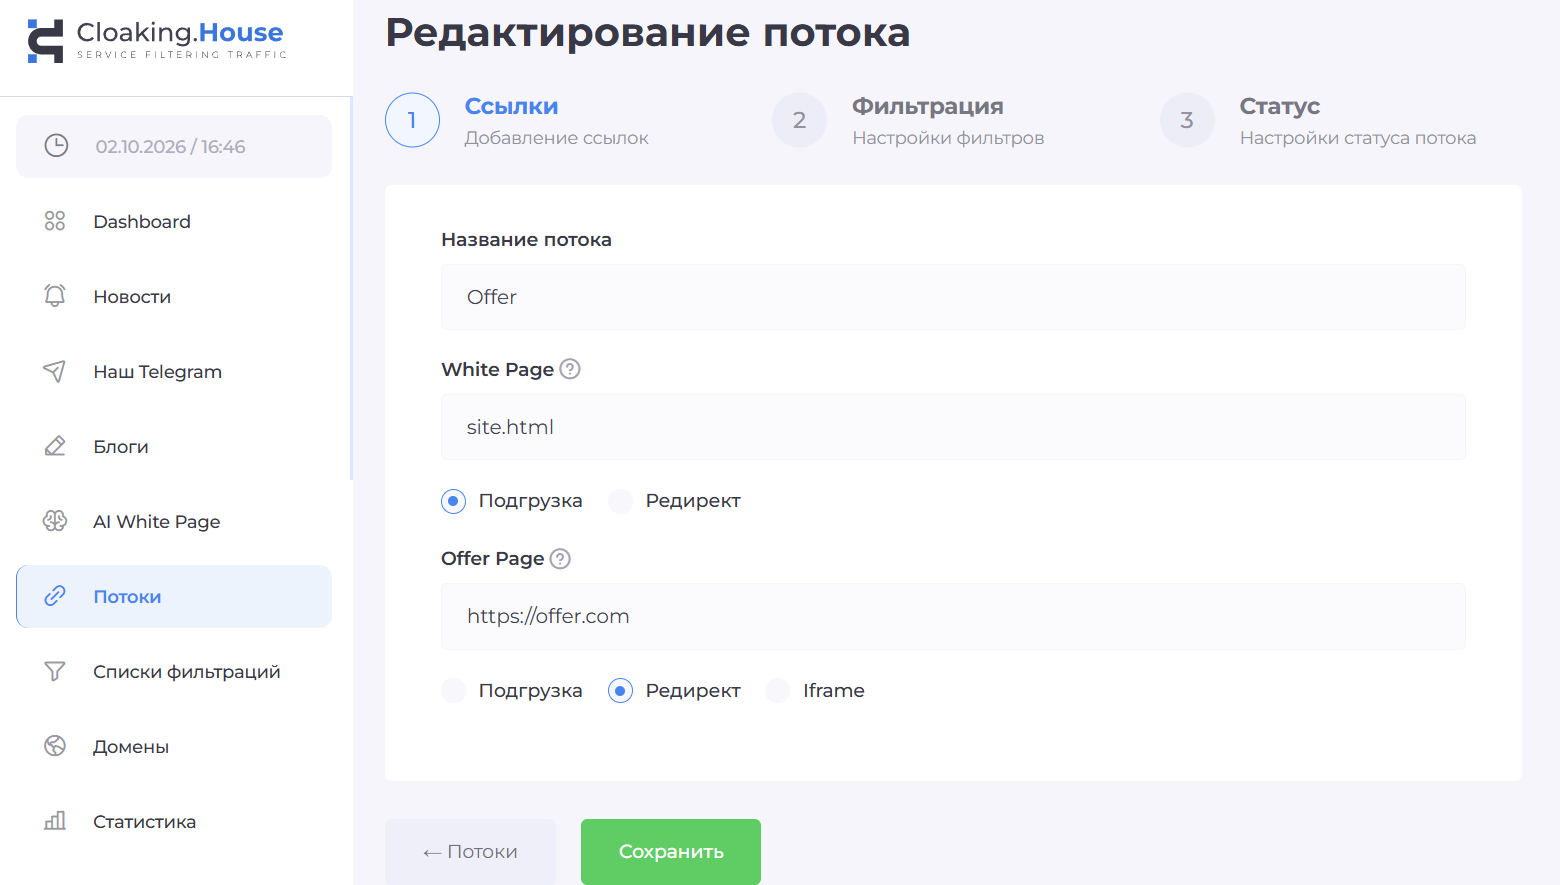The image size is (1560, 885).
Task: Select Подгрузка for White Page
Action: pyautogui.click(x=454, y=501)
